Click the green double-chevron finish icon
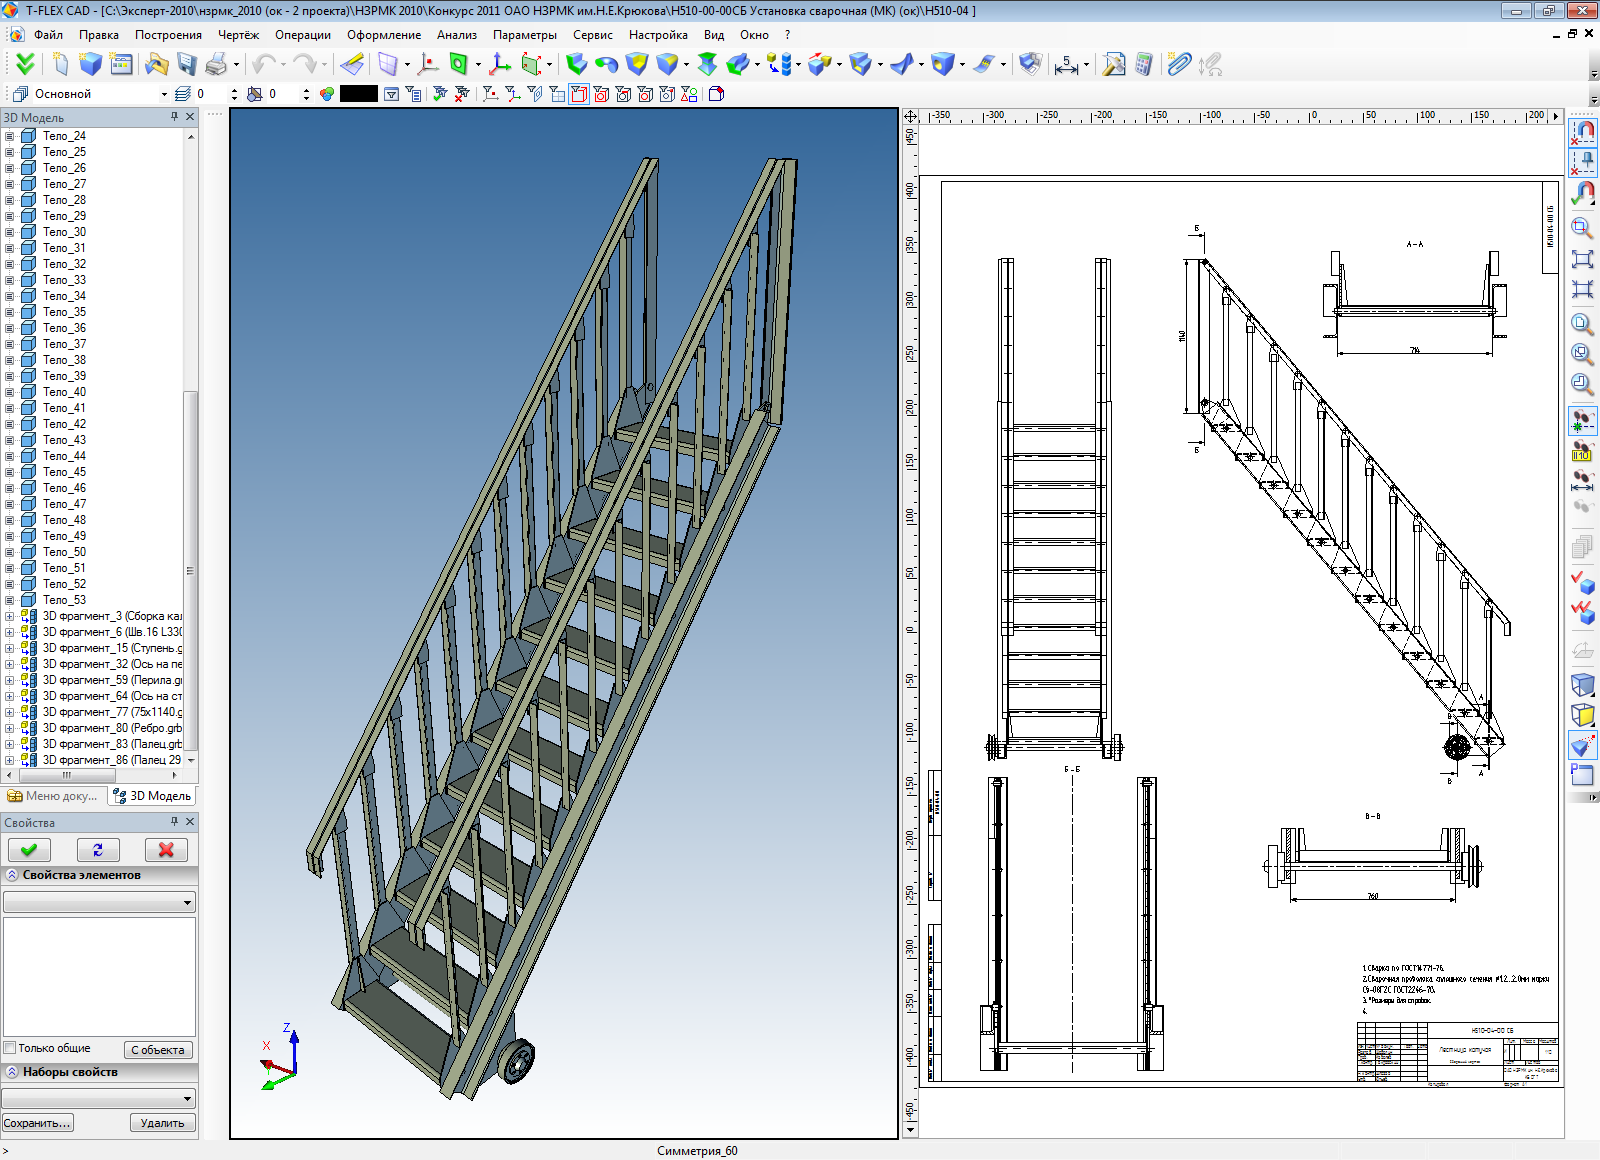This screenshot has height=1160, width=1600. (x=25, y=64)
